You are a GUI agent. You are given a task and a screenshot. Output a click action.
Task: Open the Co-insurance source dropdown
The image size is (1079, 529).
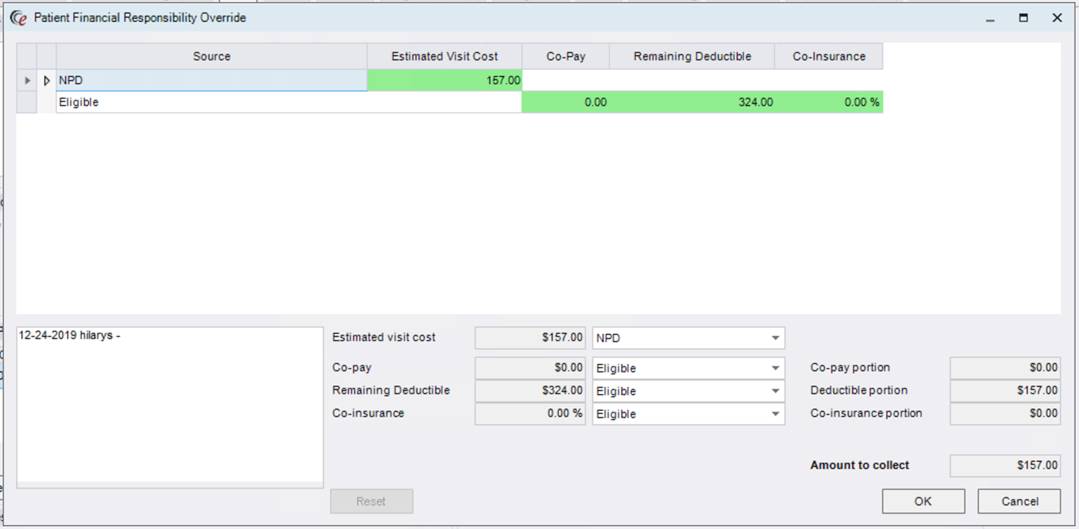pyautogui.click(x=775, y=414)
